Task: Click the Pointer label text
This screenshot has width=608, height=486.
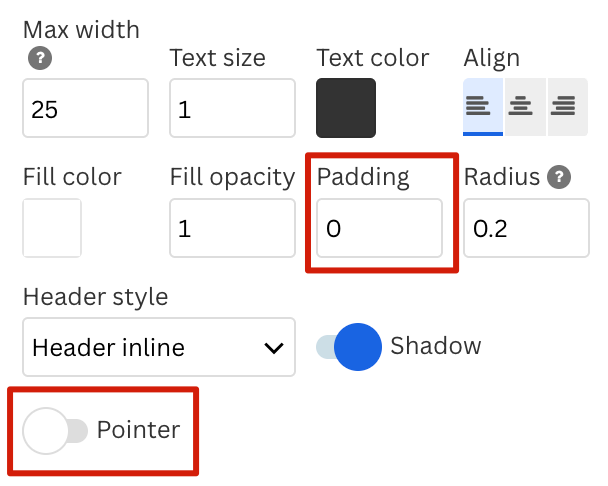Action: [x=138, y=431]
